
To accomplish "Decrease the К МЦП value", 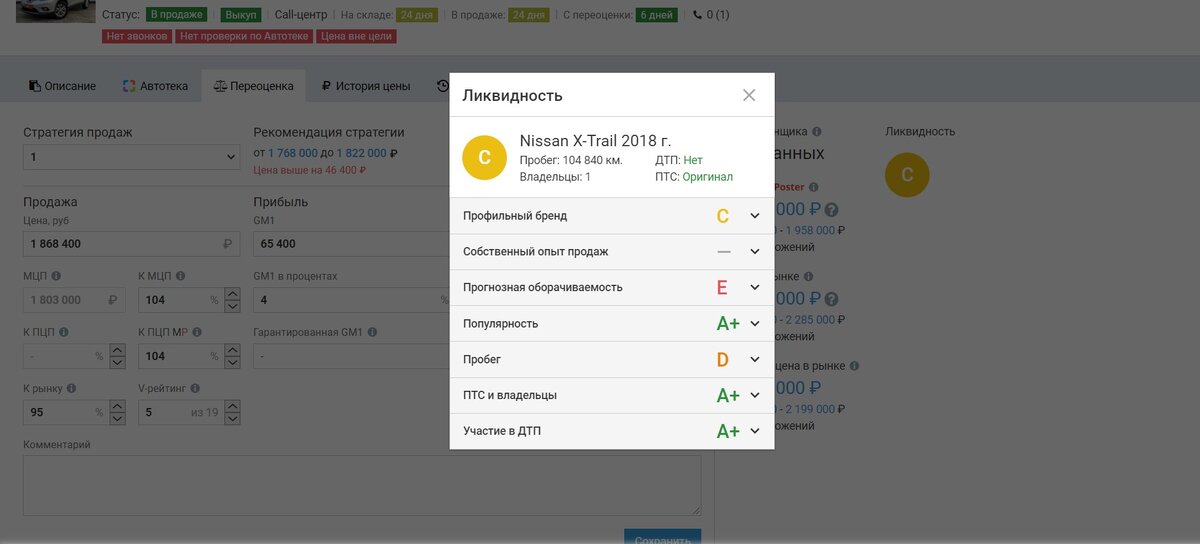I will 232,306.
